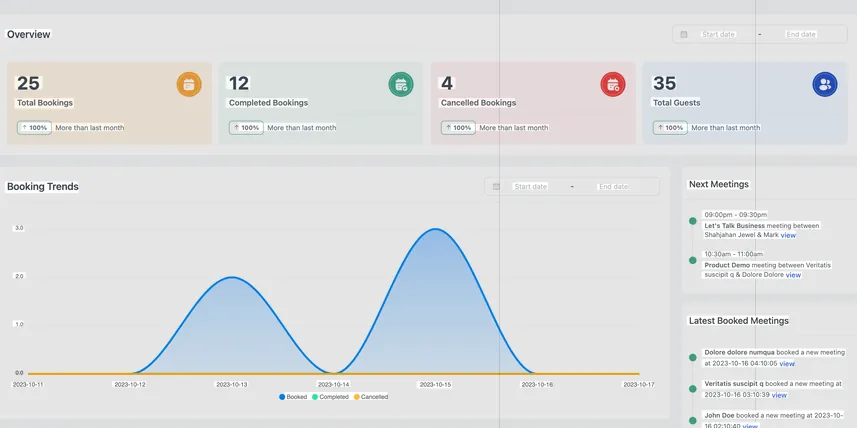857x428 pixels.
Task: Click green timeline dot beside Veritatis suscipit q
Action: coord(692,389)
